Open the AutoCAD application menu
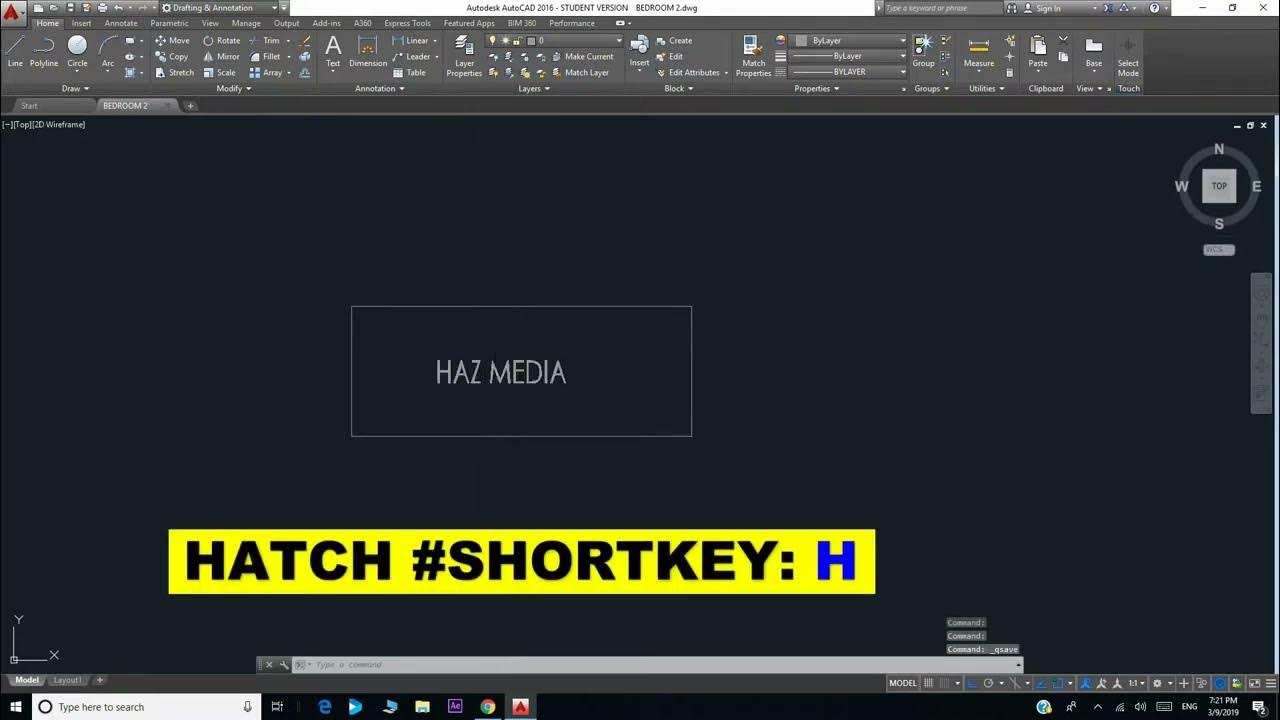 pos(11,14)
